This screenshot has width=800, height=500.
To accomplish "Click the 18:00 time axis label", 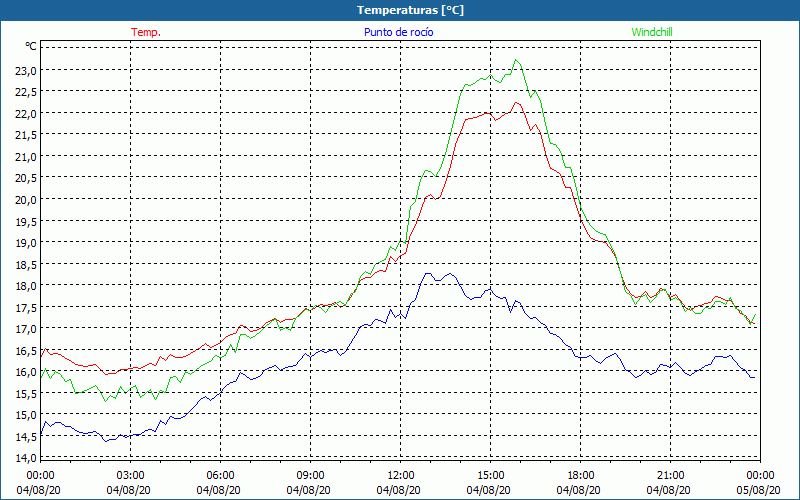I will pyautogui.click(x=580, y=475).
